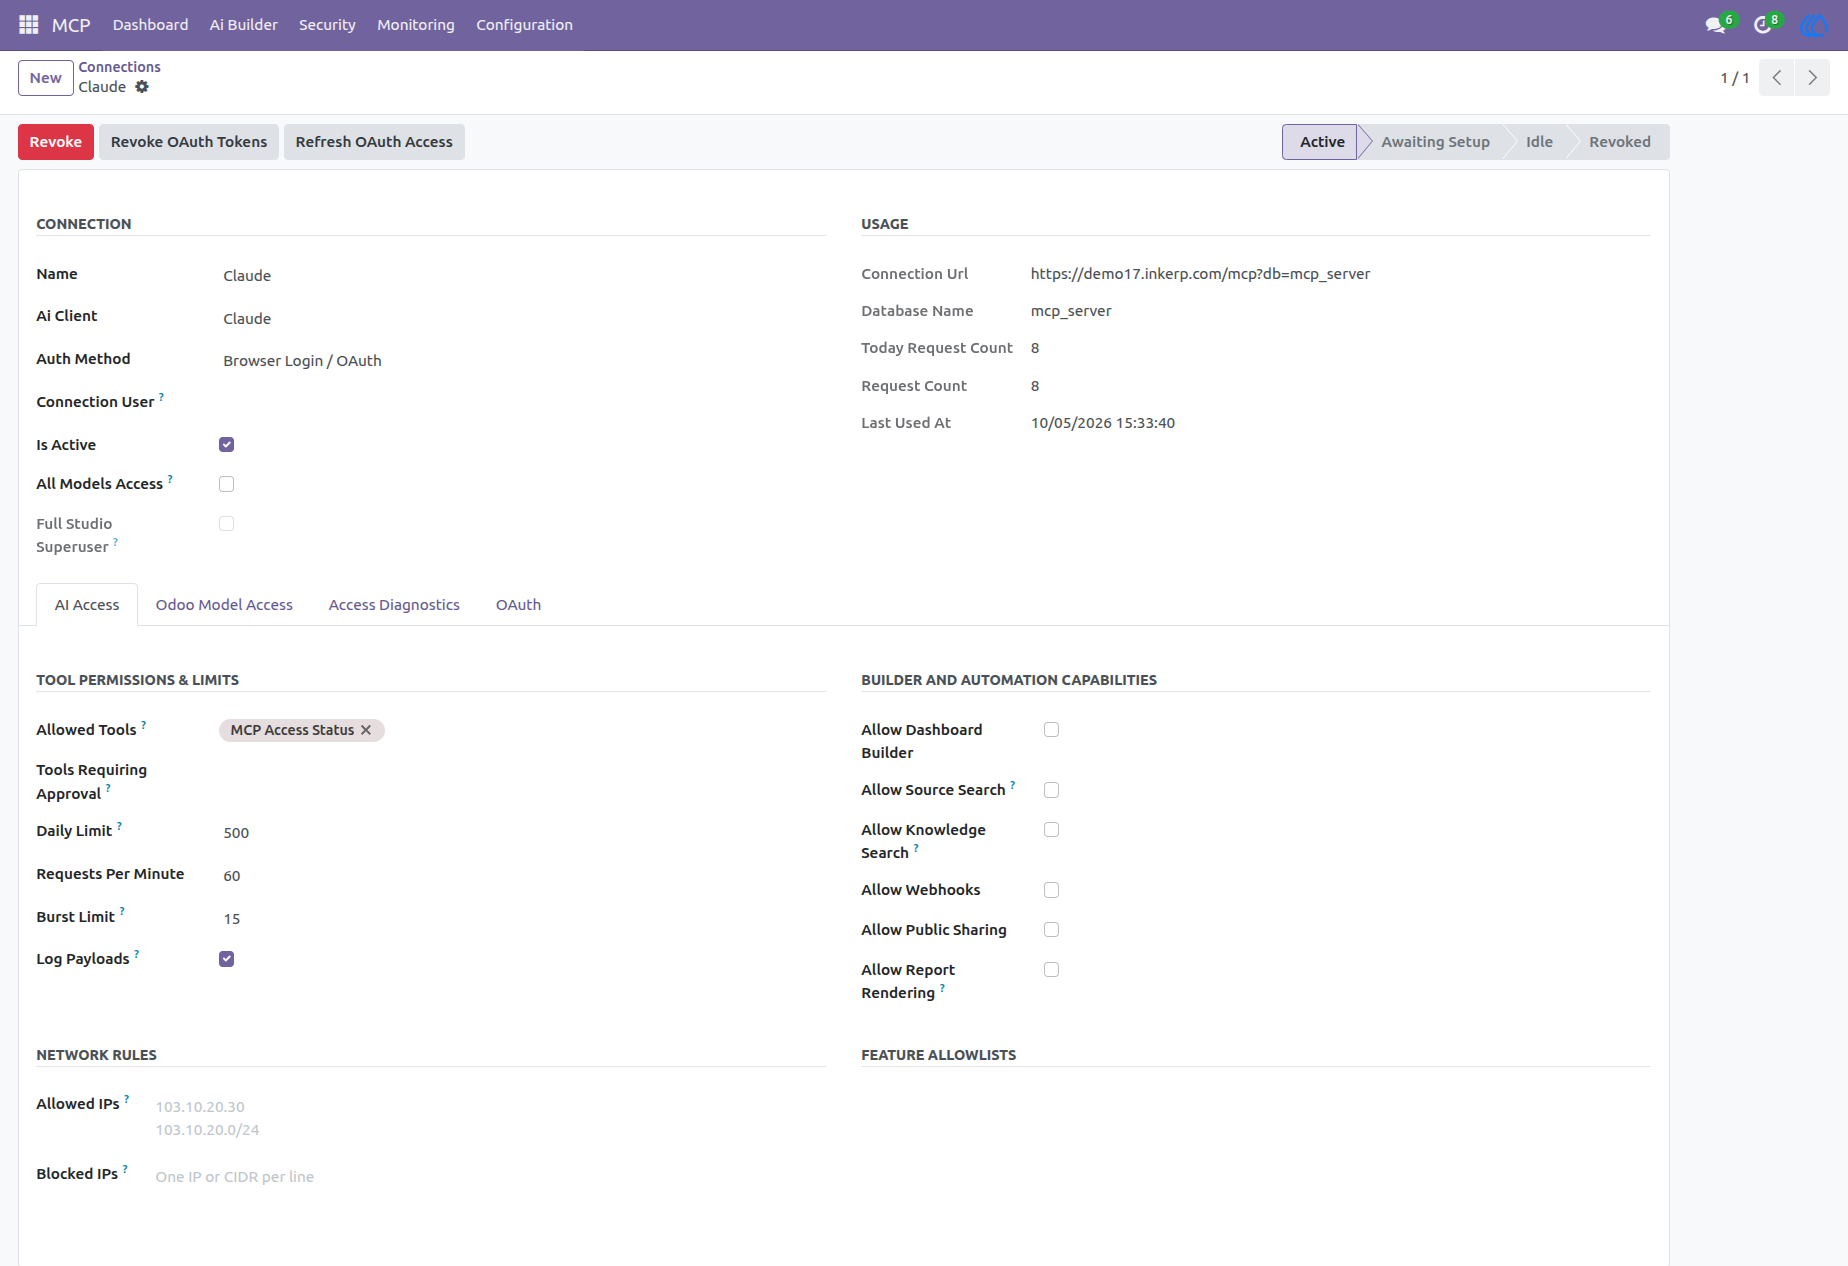Go to next record arrow
Viewport: 1848px width, 1266px height.
(x=1812, y=78)
